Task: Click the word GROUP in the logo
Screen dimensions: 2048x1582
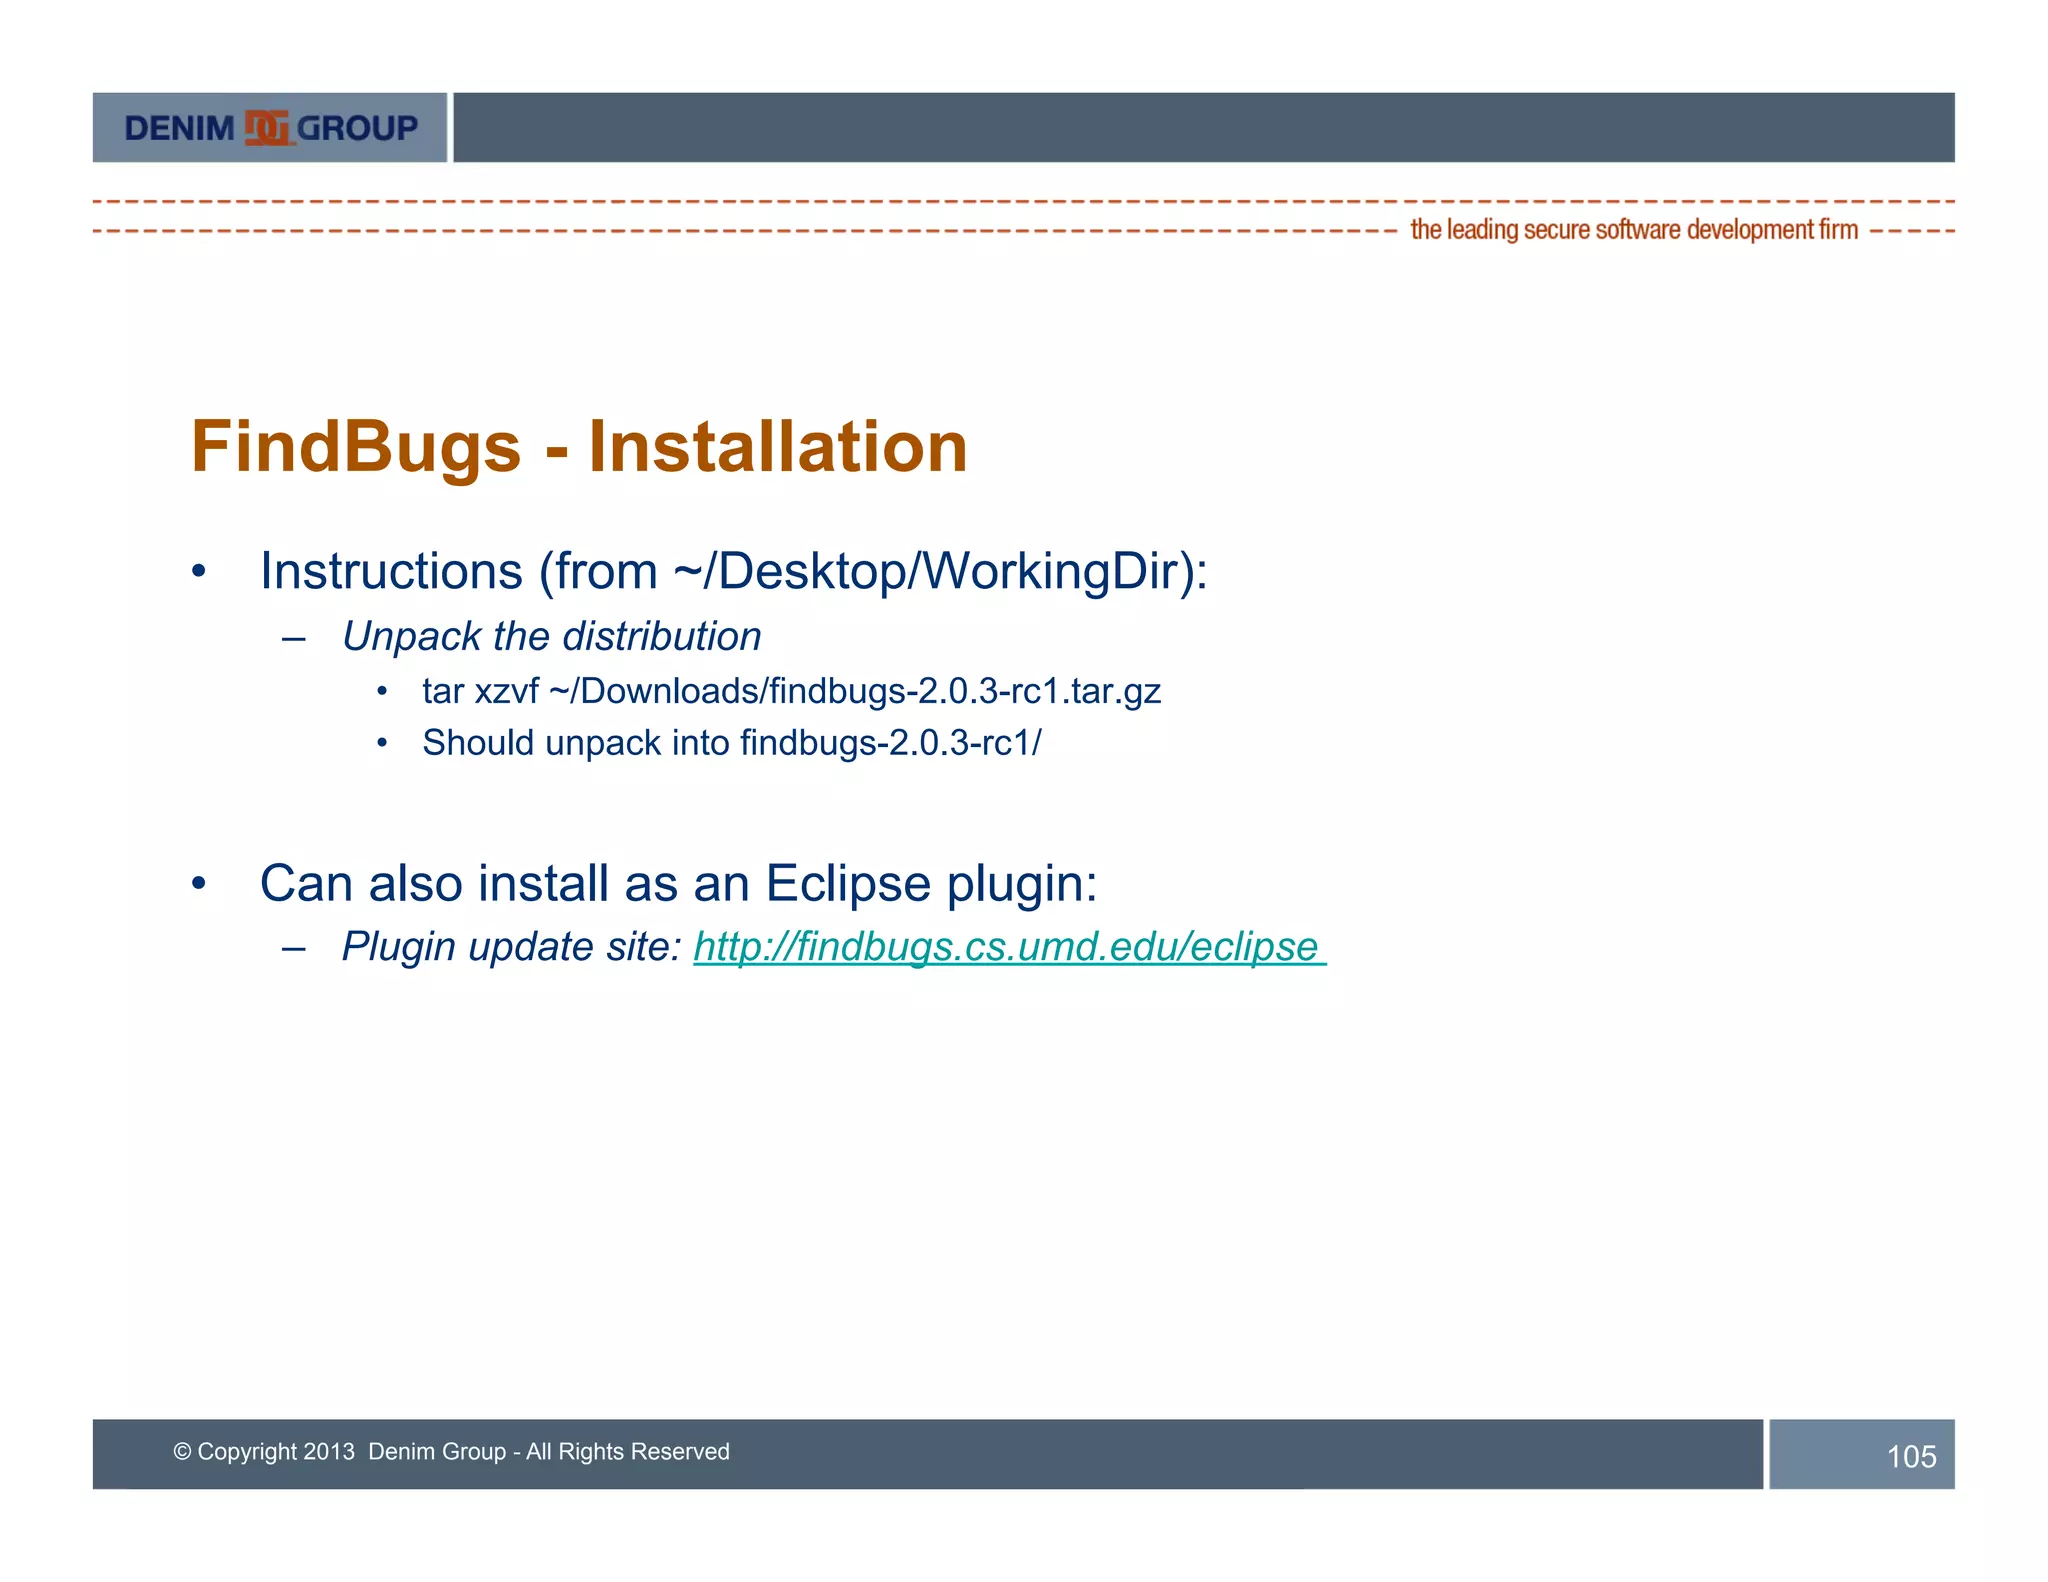Action: coord(357,128)
